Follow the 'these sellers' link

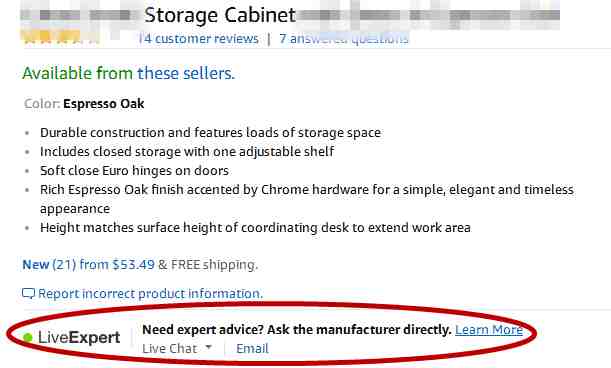point(186,73)
